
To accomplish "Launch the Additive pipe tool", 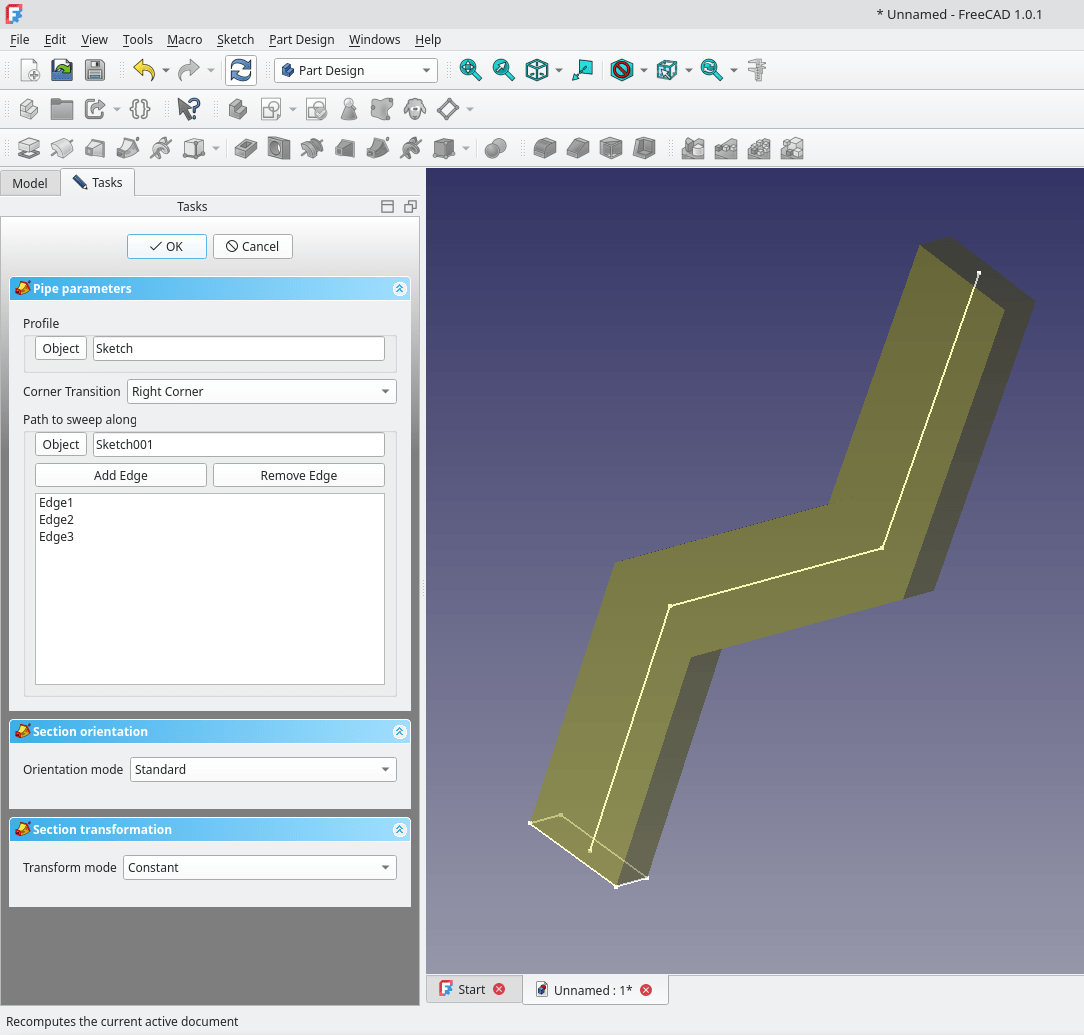I will [x=127, y=148].
